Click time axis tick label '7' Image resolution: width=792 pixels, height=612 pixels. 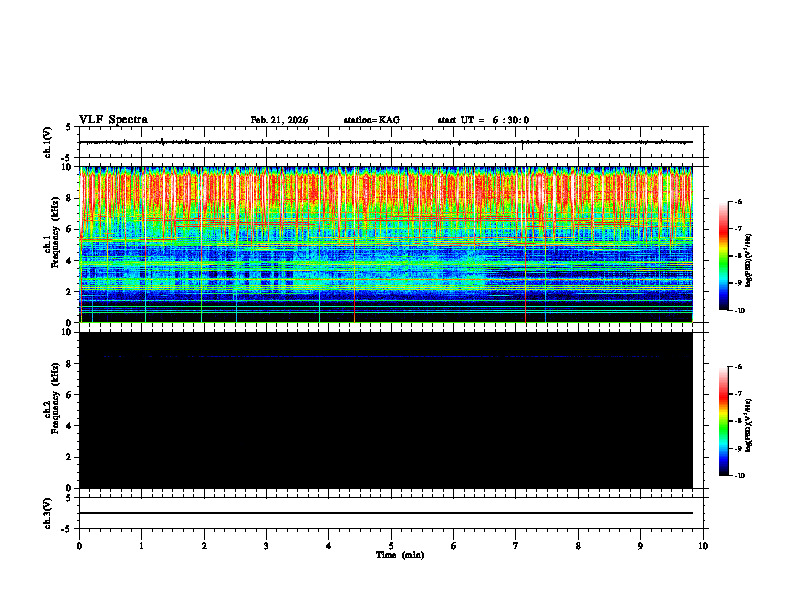pos(516,546)
